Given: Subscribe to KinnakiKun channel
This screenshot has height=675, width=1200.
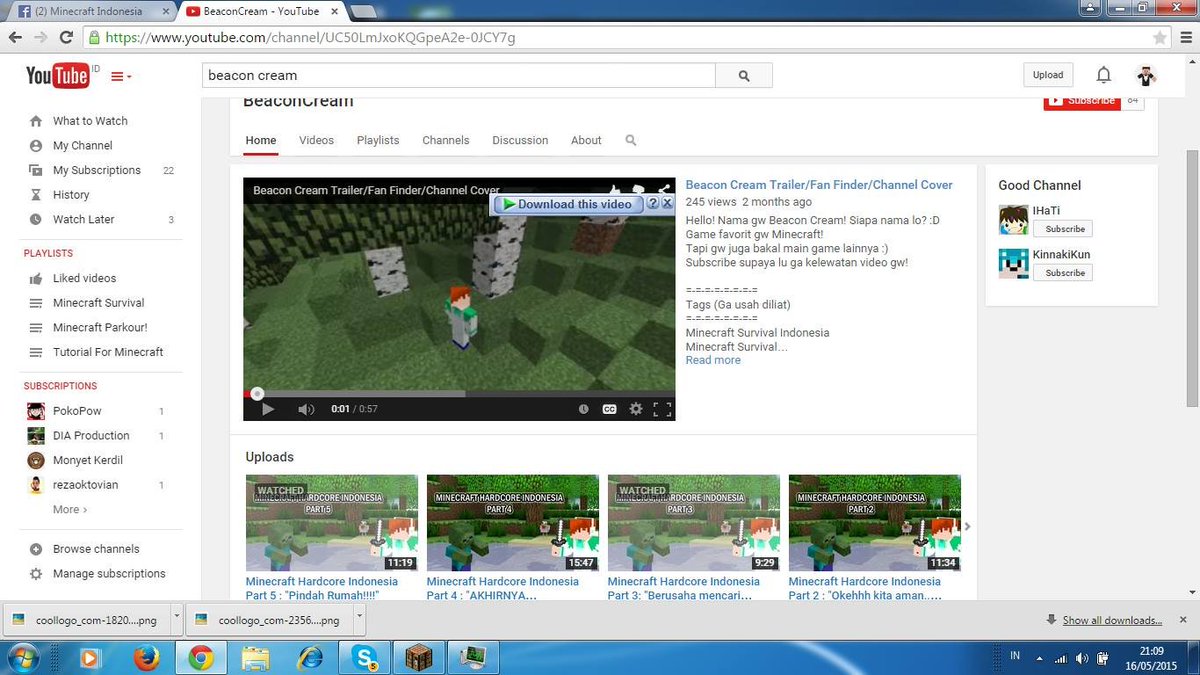Looking at the screenshot, I should coord(1064,273).
